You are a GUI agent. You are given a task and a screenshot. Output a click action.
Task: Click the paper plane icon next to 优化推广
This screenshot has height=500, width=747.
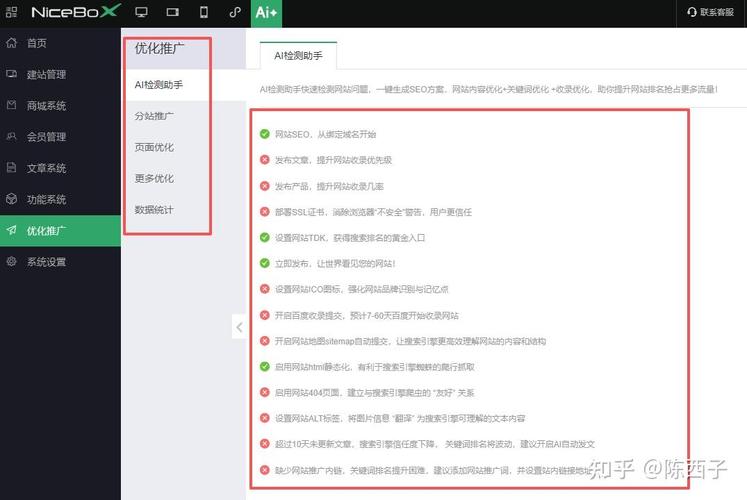[x=11, y=230]
